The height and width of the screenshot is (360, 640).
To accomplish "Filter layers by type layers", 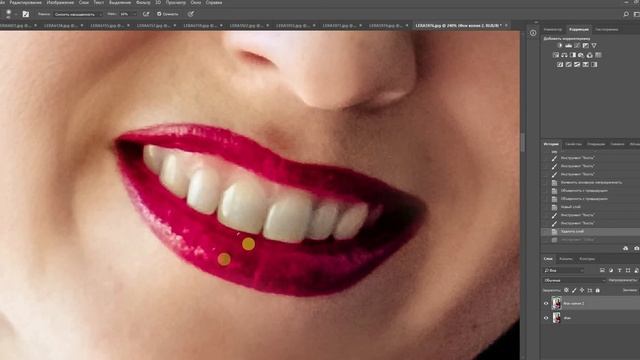I will [x=620, y=270].
